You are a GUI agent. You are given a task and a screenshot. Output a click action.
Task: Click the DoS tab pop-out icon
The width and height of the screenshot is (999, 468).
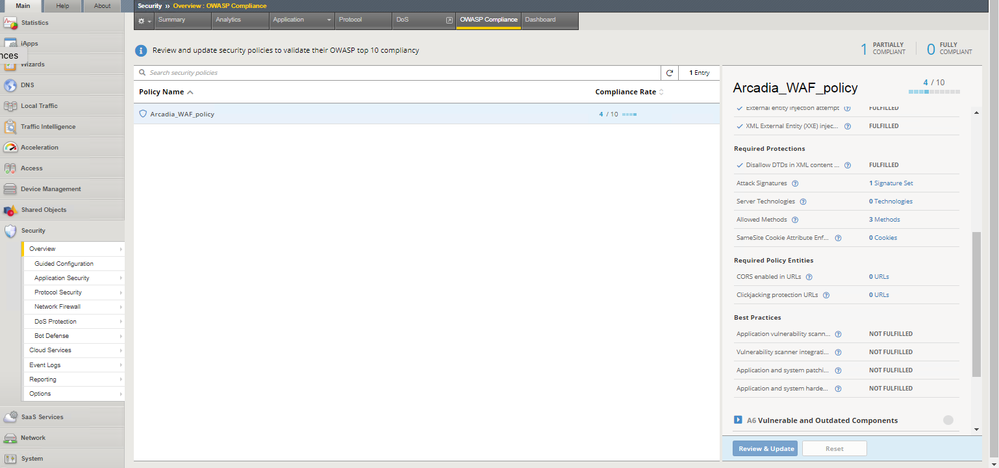pos(449,20)
